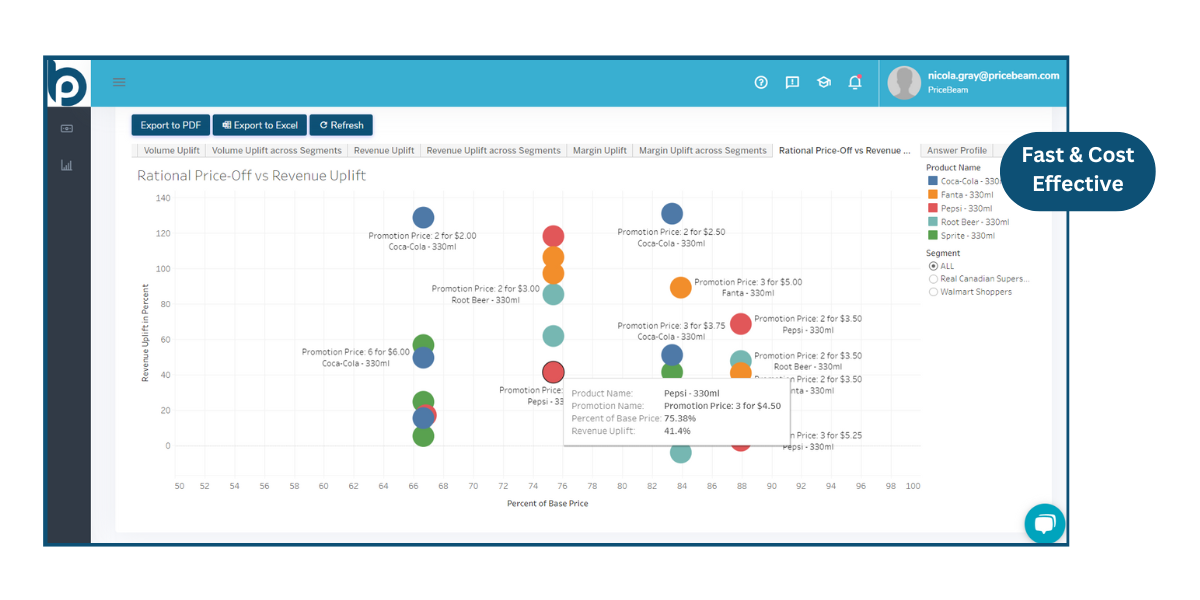The image size is (1200, 600).
Task: Open the notifications bell
Action: (855, 82)
